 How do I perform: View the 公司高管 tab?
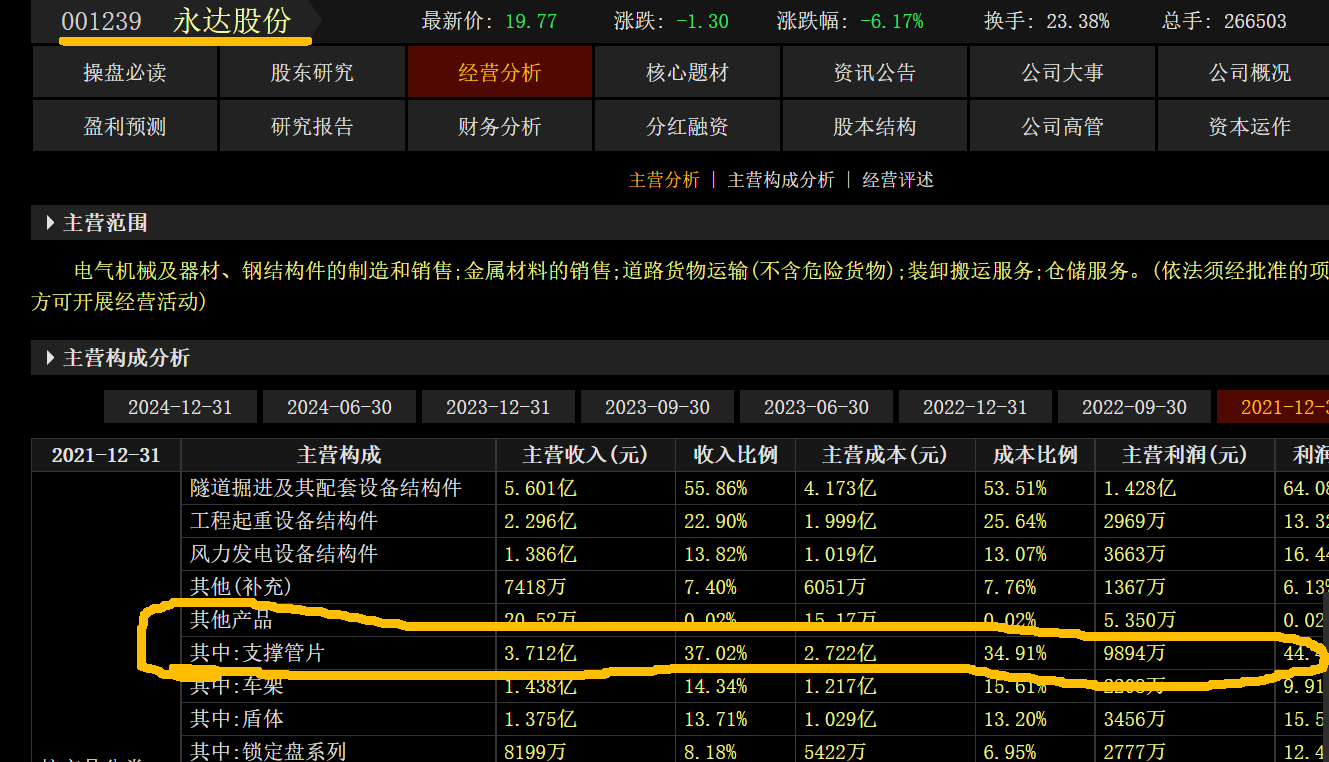(x=1062, y=126)
